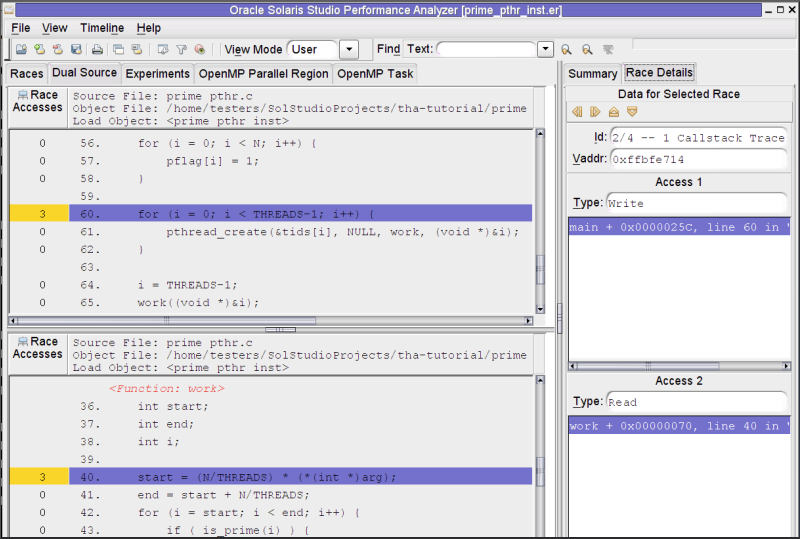Click the funnel Filter Data icon
The image size is (800, 539).
181,50
